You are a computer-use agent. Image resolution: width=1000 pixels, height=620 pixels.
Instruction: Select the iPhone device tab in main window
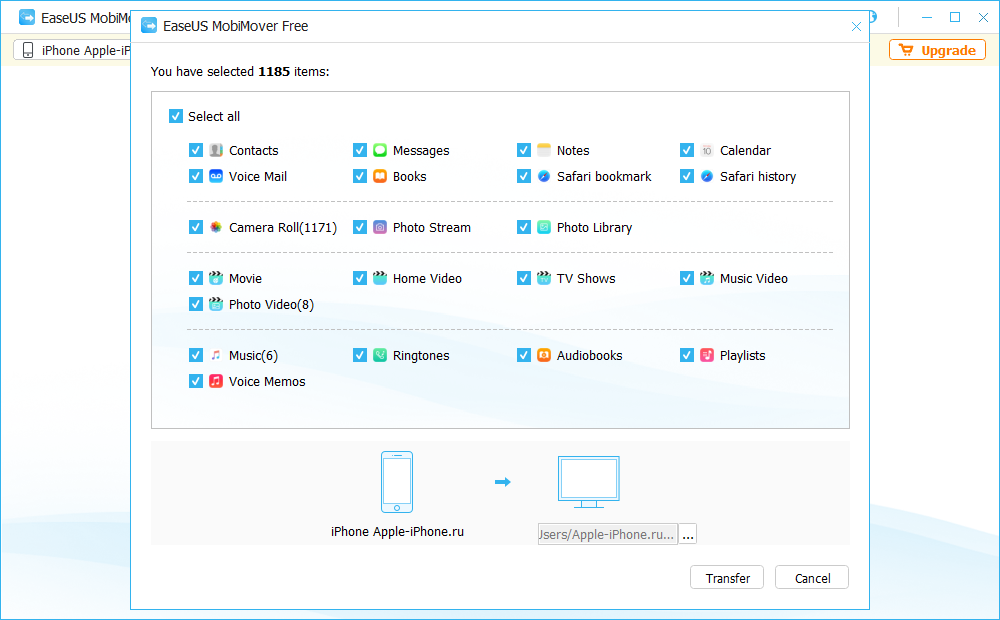point(72,50)
